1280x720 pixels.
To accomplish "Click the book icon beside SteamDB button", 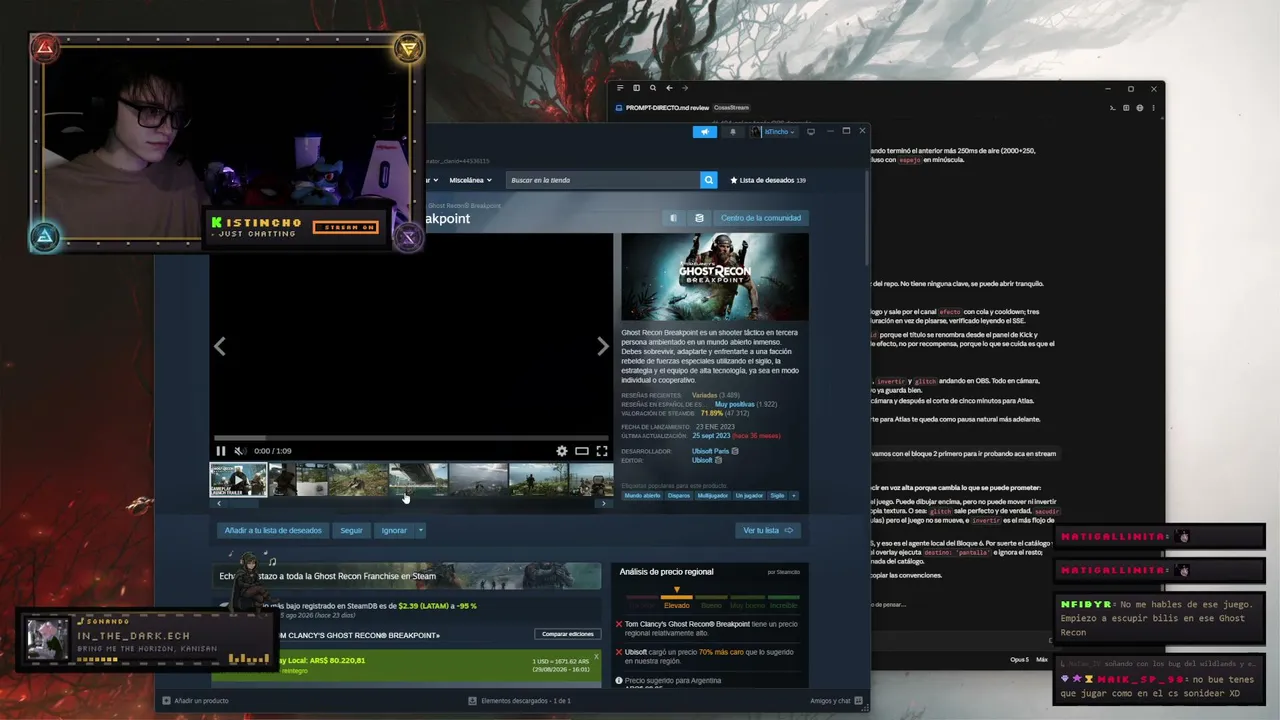I will pos(673,218).
